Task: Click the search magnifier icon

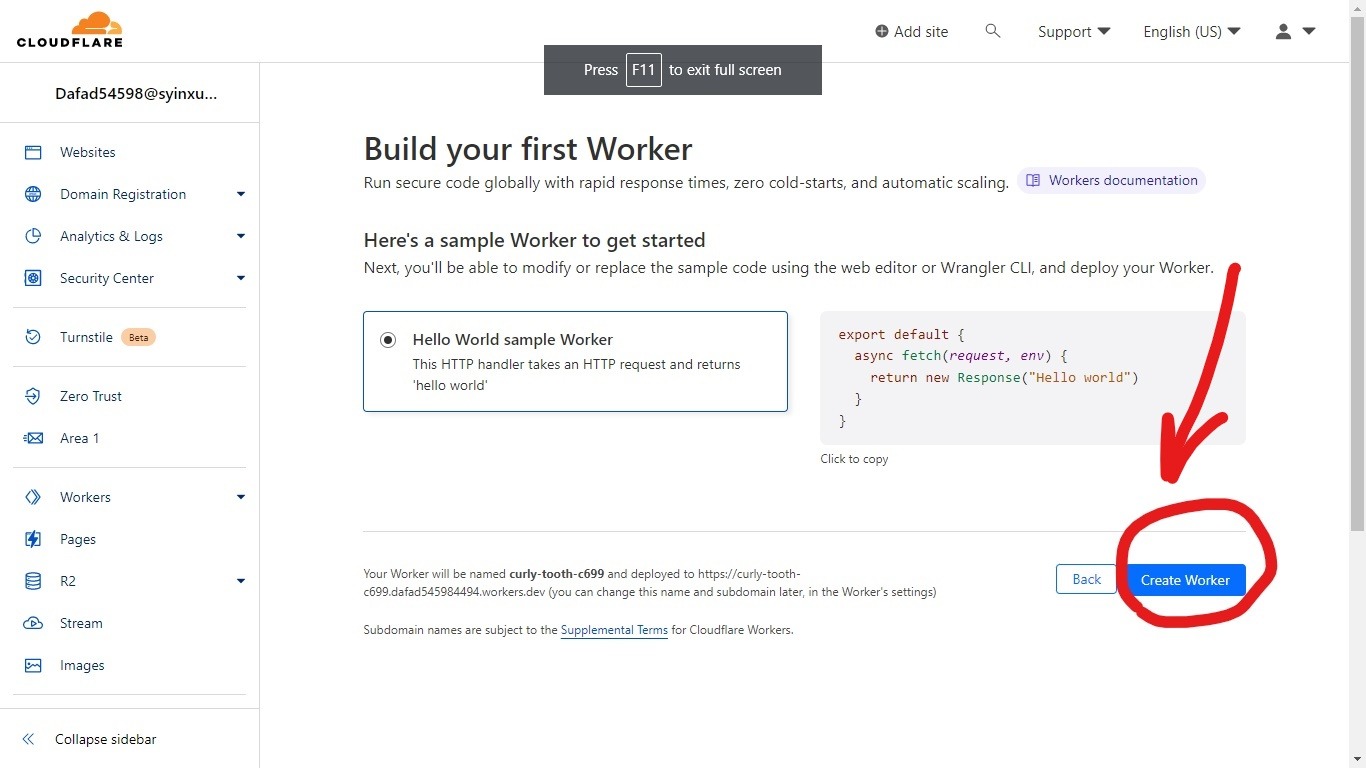Action: (x=992, y=31)
